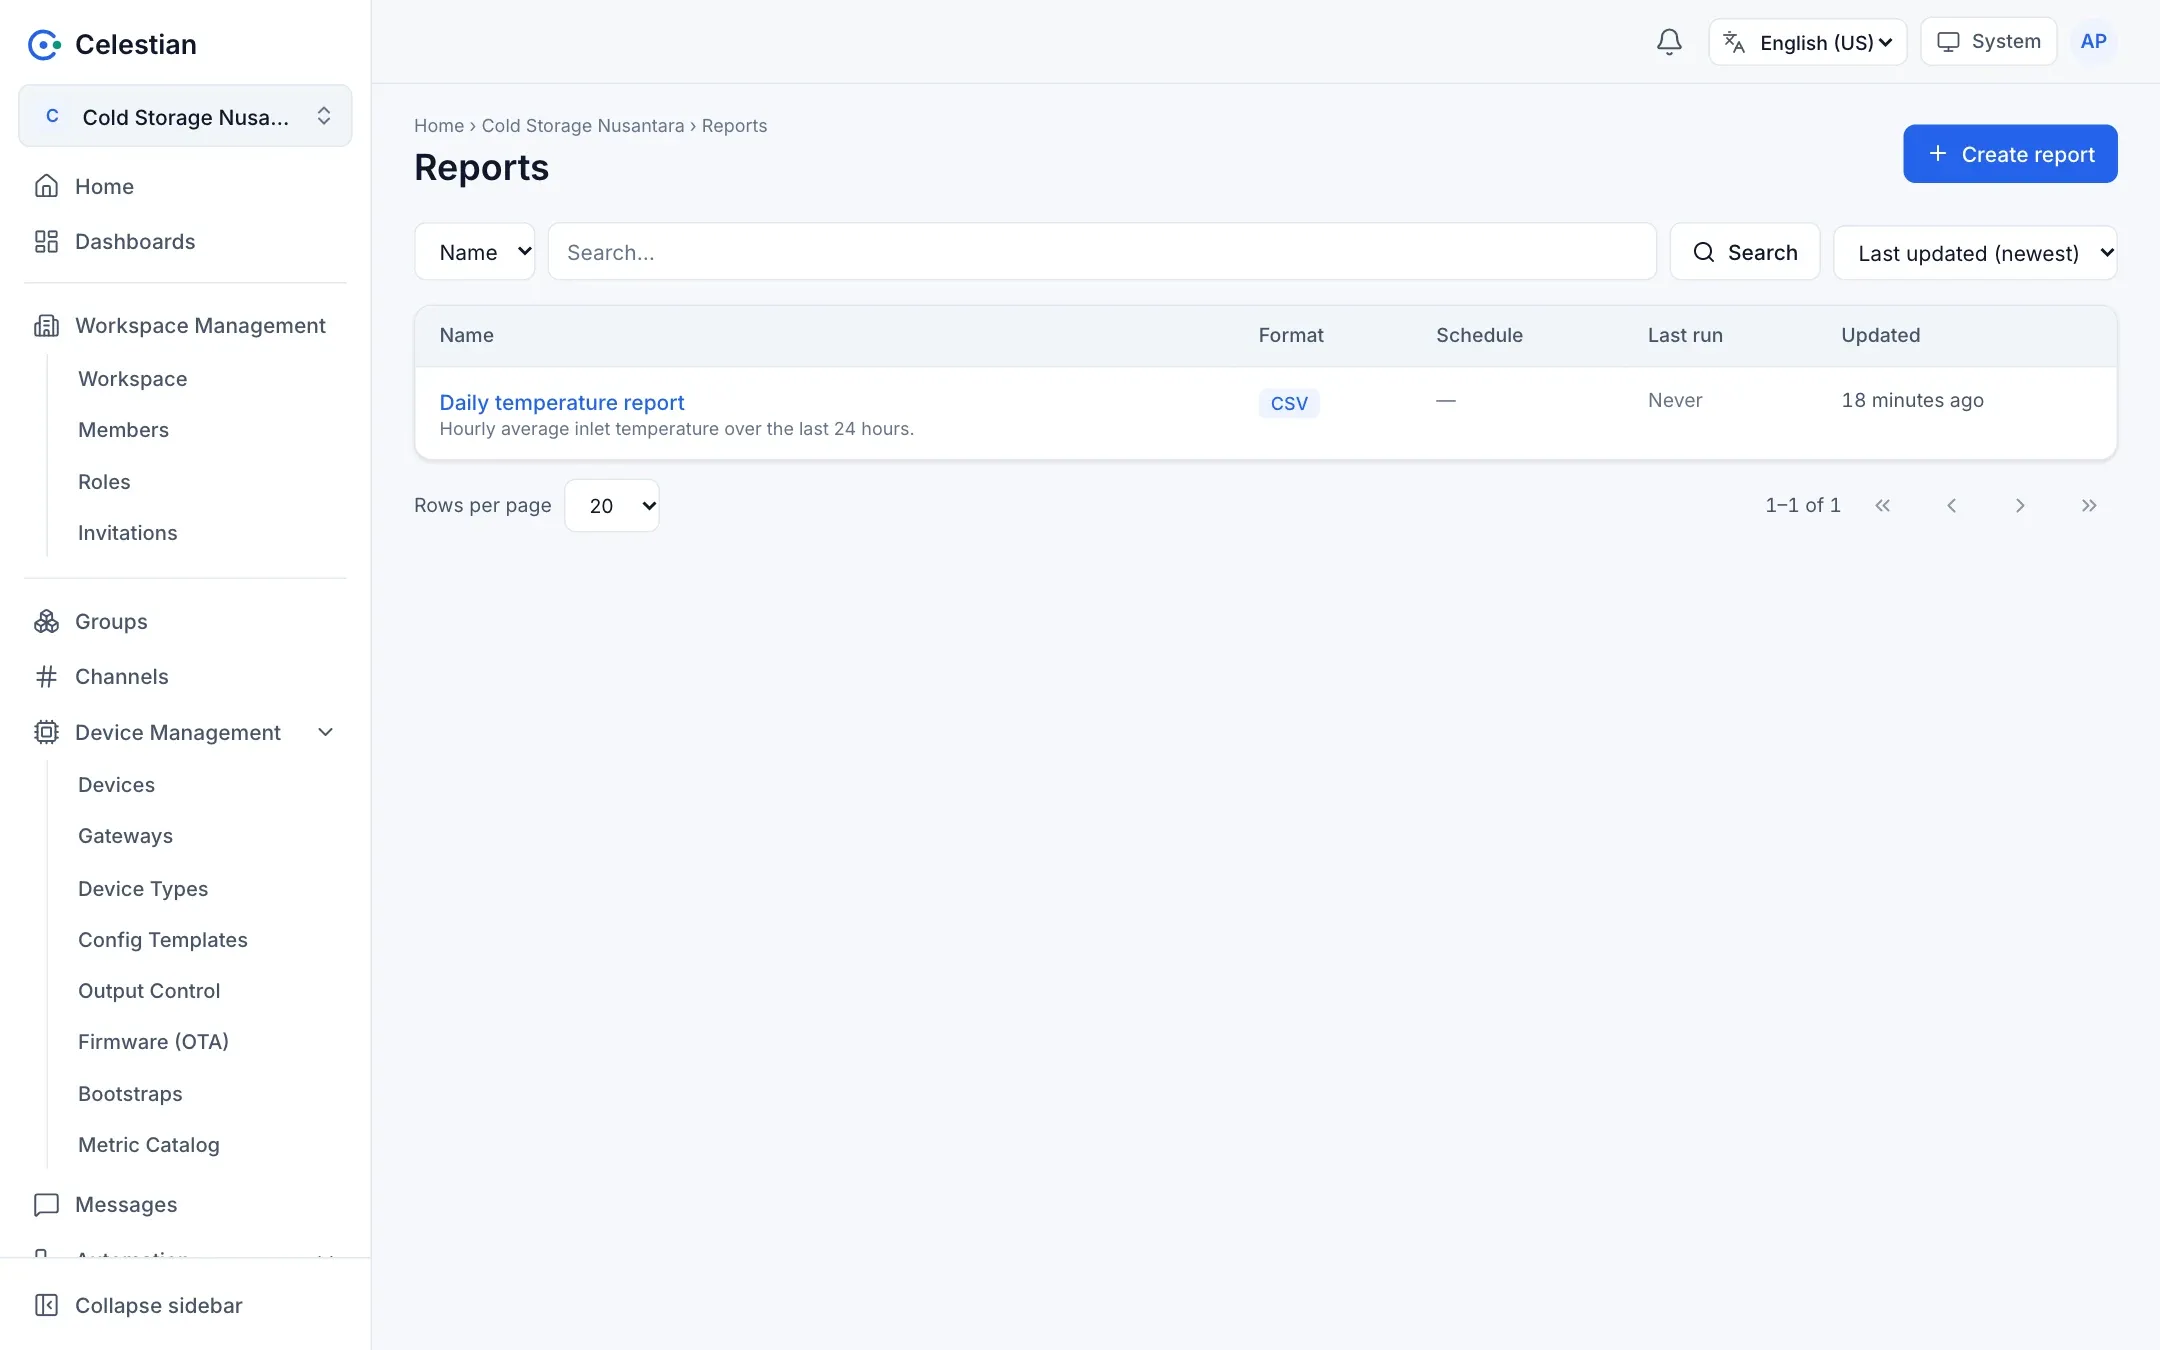Open Firmware (OTA) page
Viewport: 2160px width, 1350px height.
[153, 1042]
